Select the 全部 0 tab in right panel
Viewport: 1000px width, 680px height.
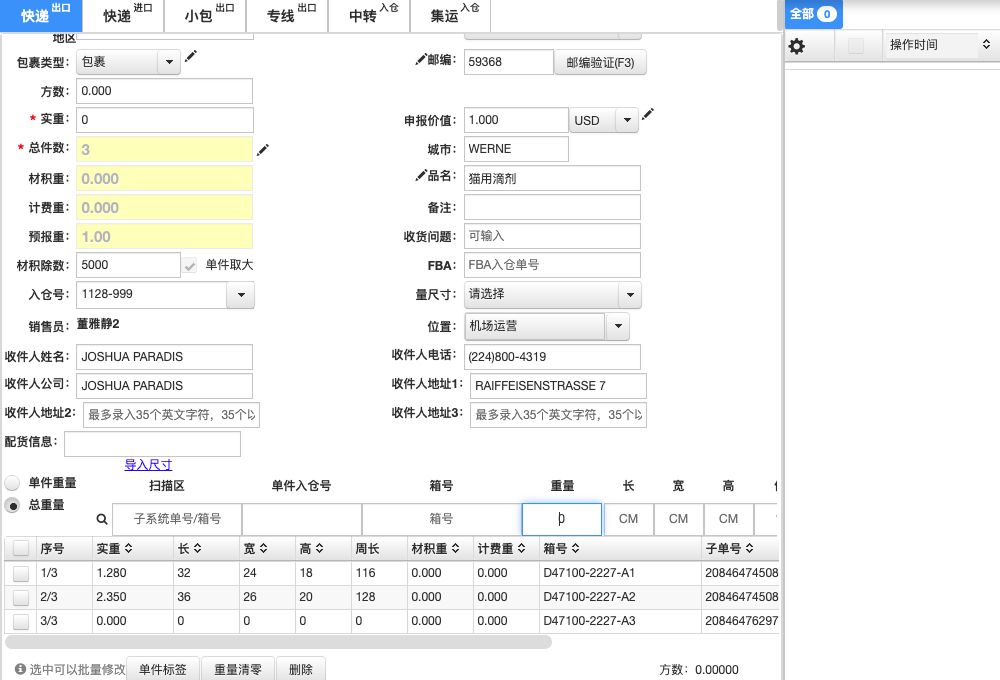point(814,14)
